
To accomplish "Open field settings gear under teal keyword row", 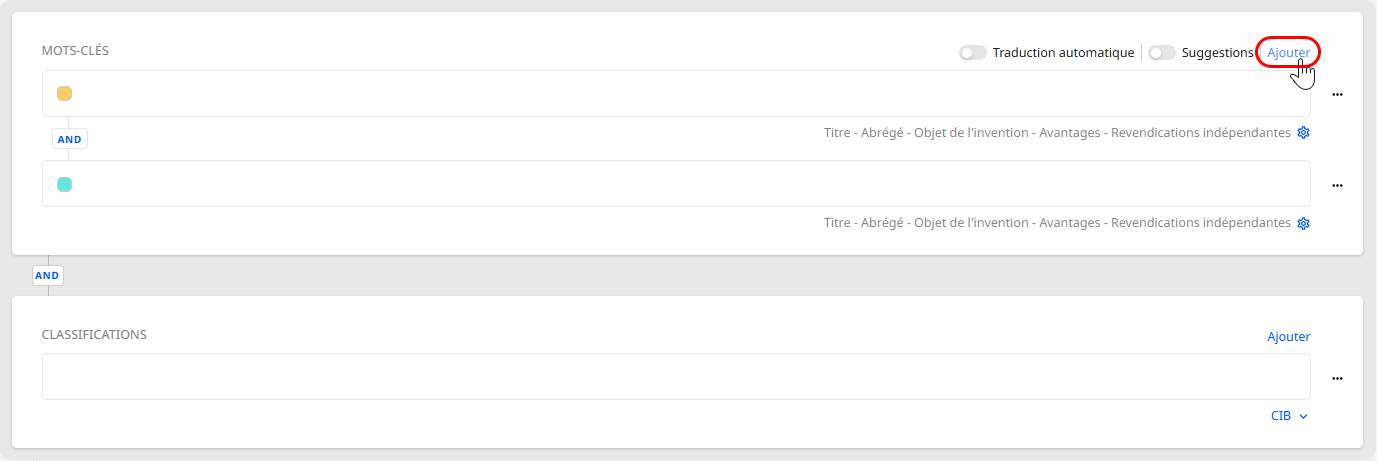I will (1303, 223).
